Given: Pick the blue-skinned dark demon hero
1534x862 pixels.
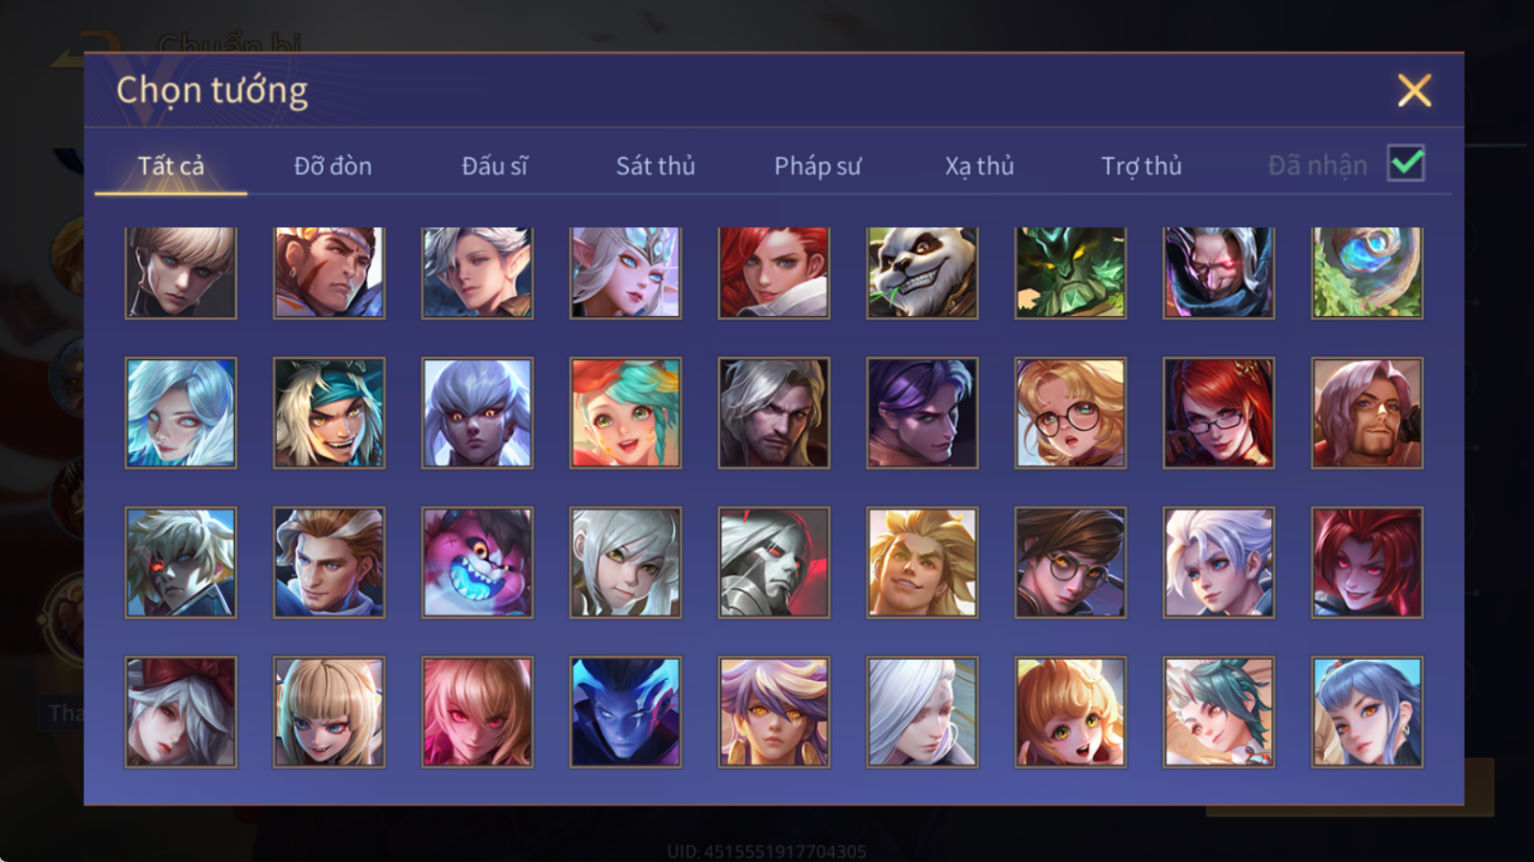Looking at the screenshot, I should (x=625, y=712).
